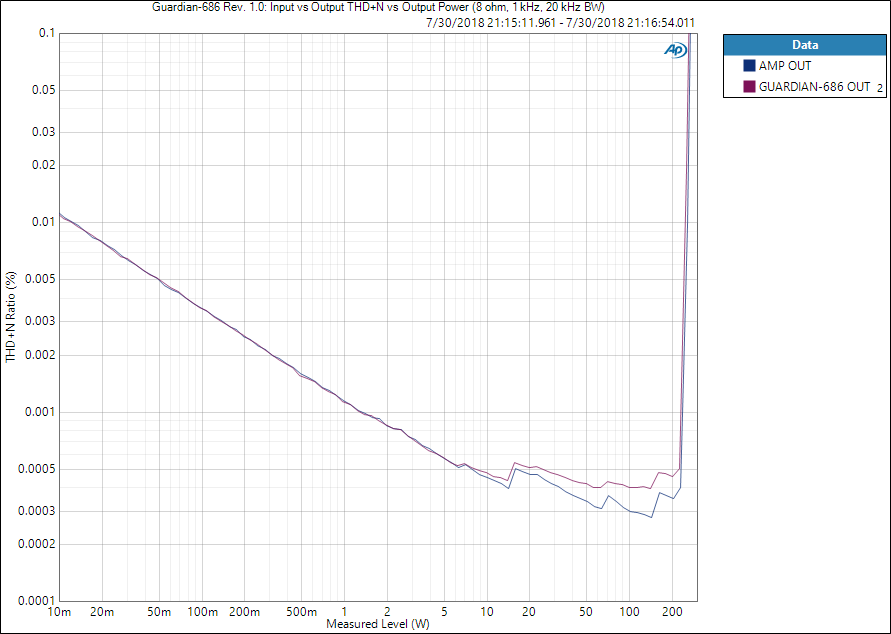This screenshot has height=634, width=891.
Task: Click the 0.02 tick on the Y axis
Action: (44, 165)
